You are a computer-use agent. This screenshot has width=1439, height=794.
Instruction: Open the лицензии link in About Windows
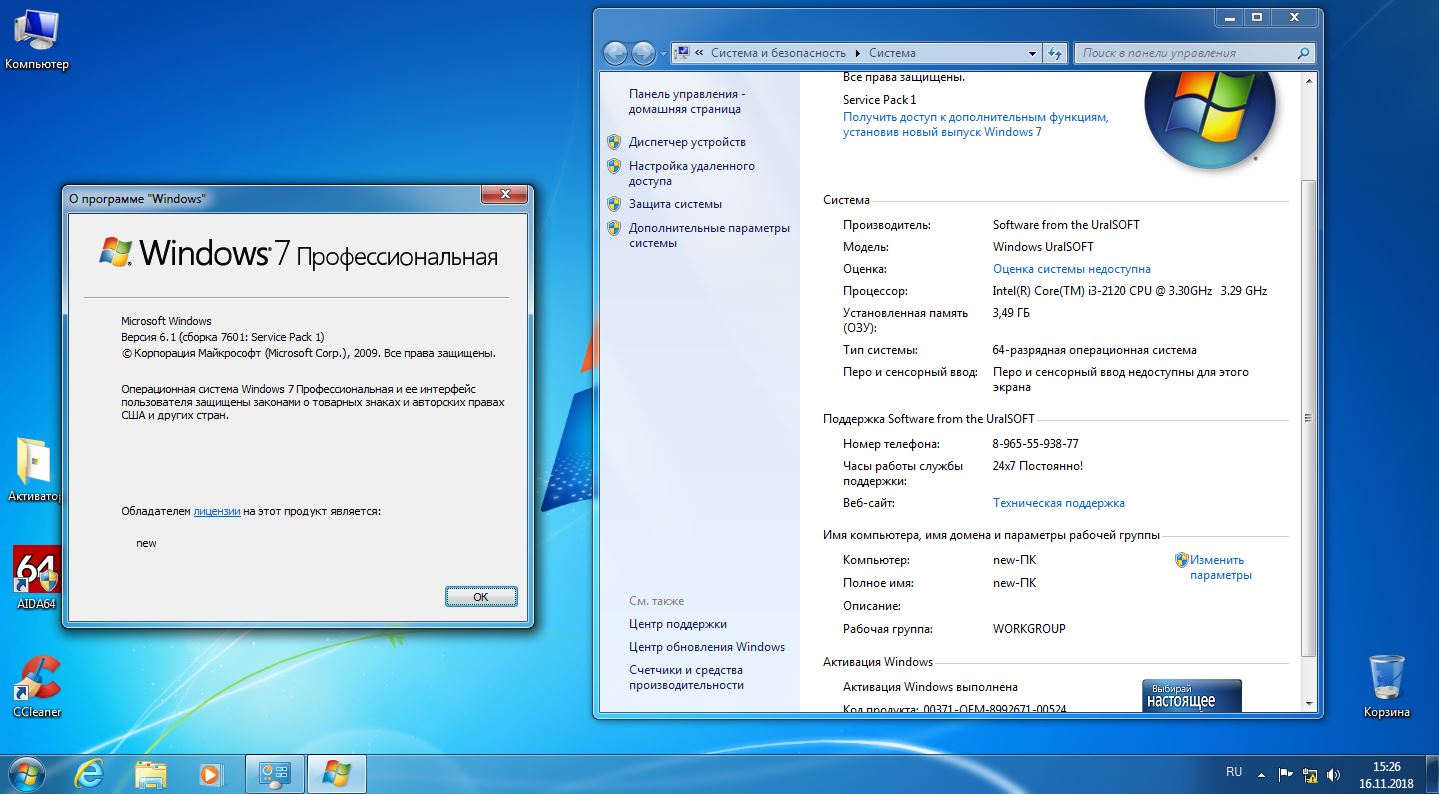(217, 511)
